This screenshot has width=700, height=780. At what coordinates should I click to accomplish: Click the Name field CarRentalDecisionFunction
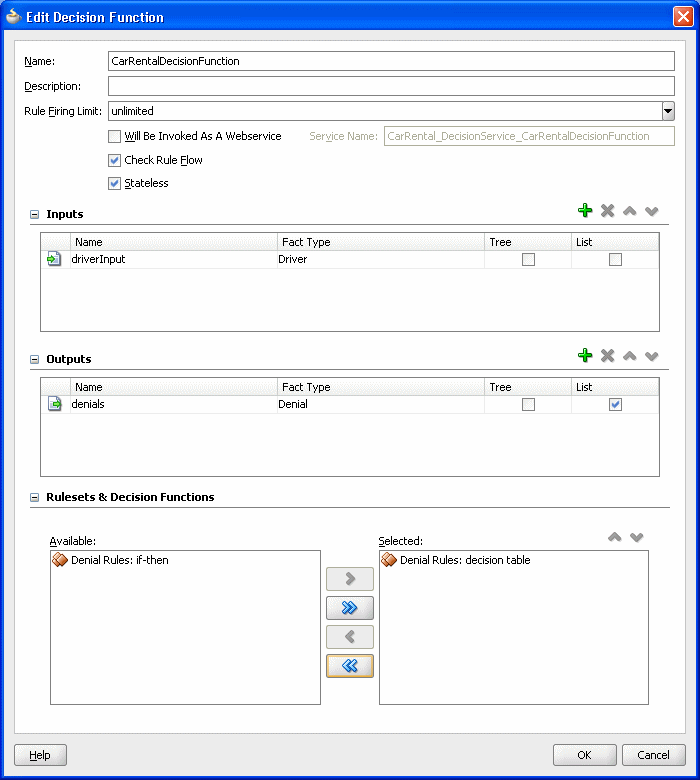click(x=391, y=61)
